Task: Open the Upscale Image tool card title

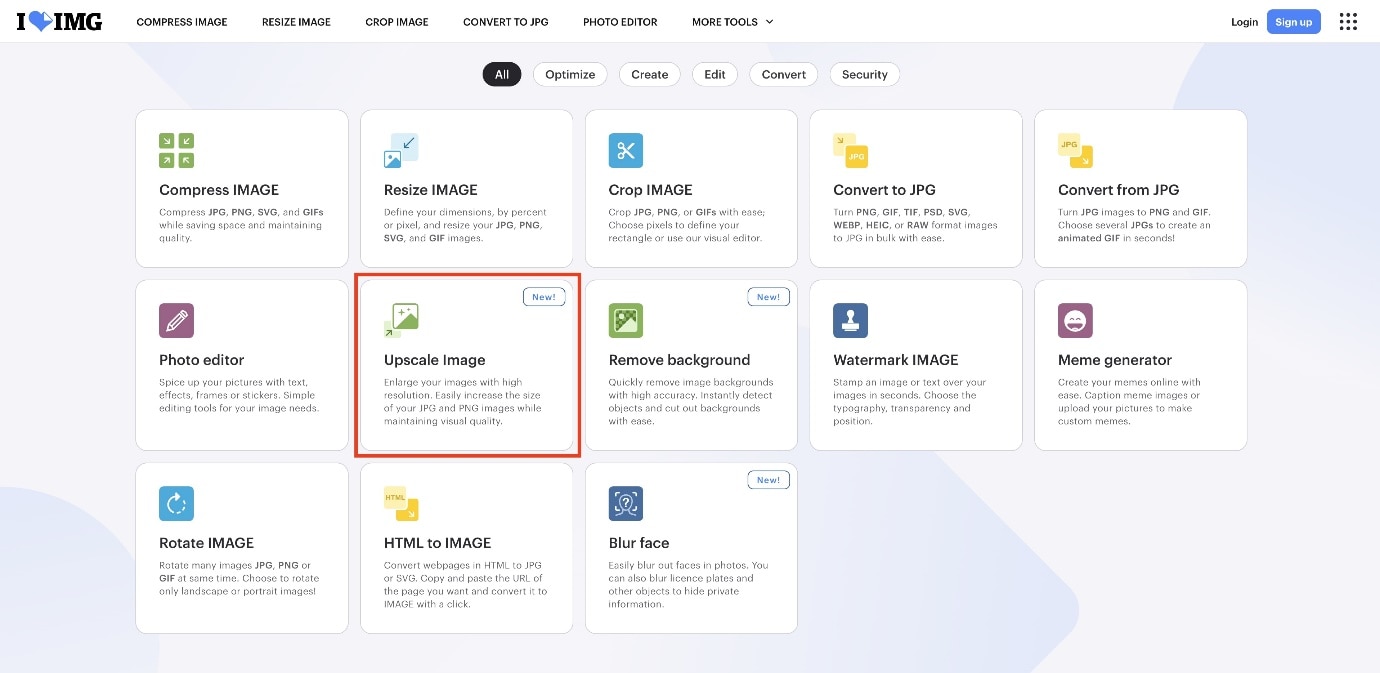Action: (x=434, y=360)
